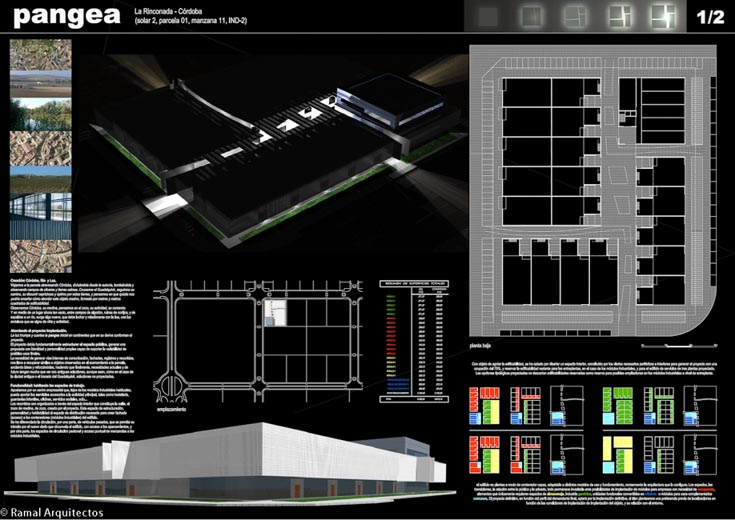The width and height of the screenshot is (735, 520).
Task: Click the brightest glowing square icon in header
Action: pos(660,15)
